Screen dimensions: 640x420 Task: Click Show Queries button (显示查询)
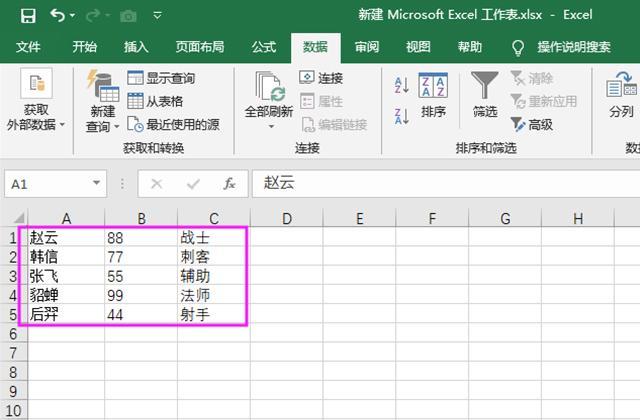click(161, 78)
